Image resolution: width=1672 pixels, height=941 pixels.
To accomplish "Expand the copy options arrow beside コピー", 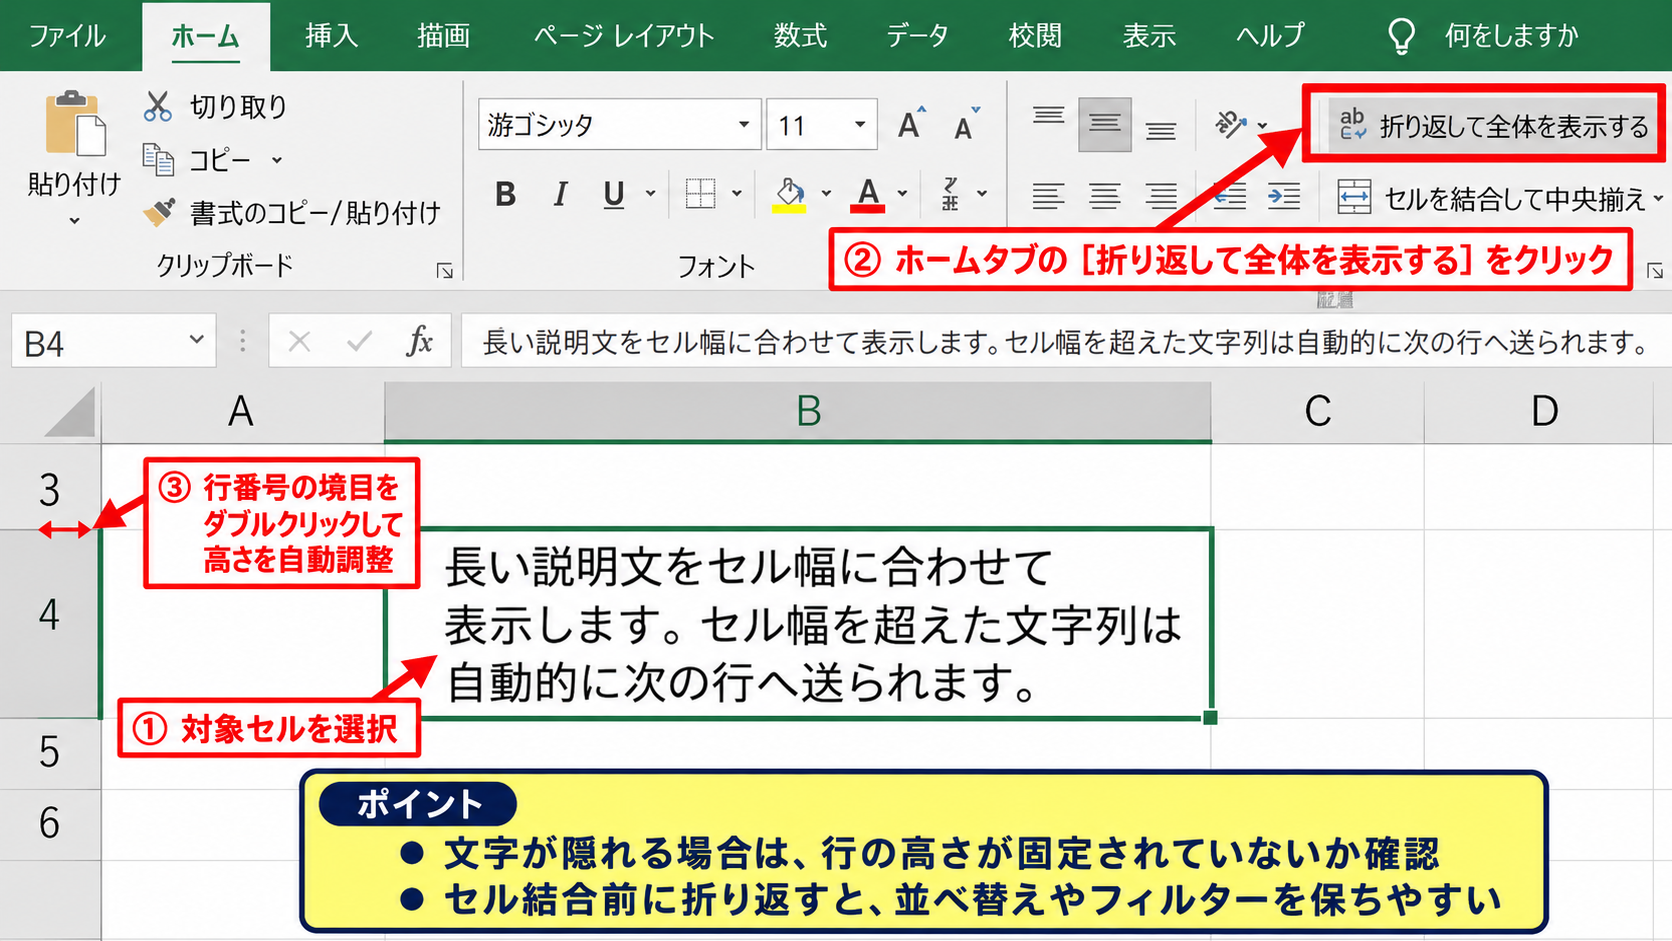I will [x=277, y=160].
